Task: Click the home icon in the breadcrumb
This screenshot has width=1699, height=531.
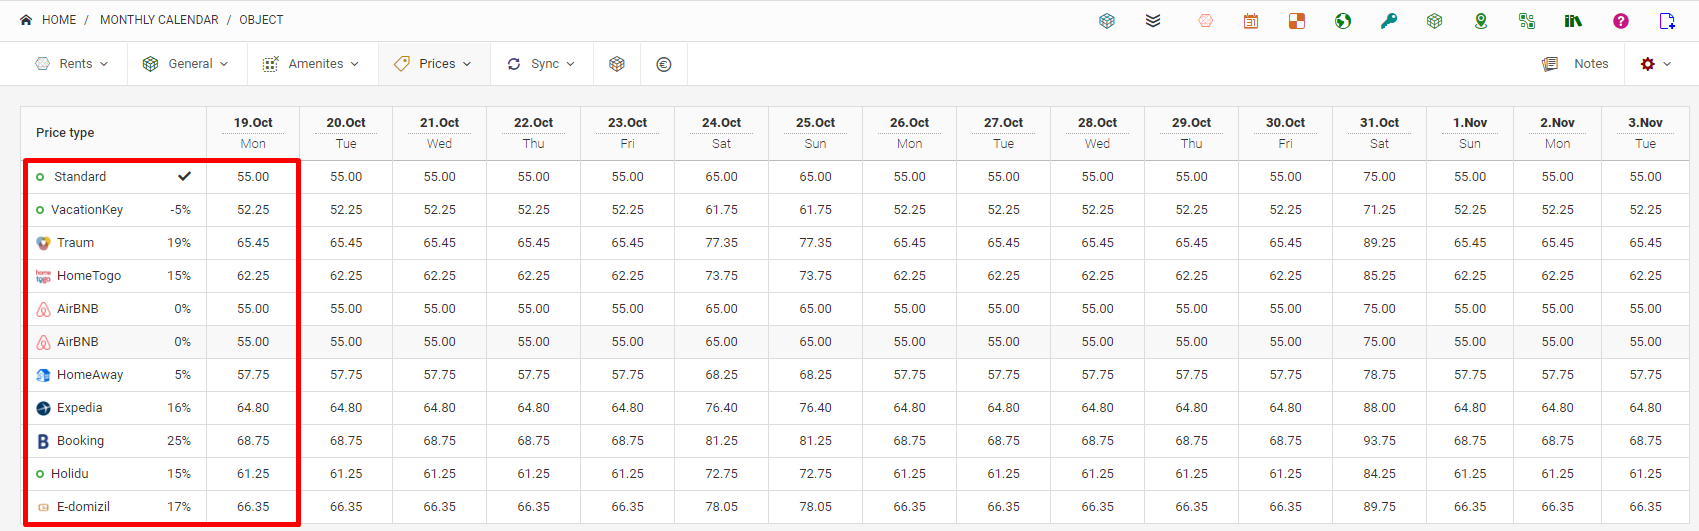Action: (26, 20)
